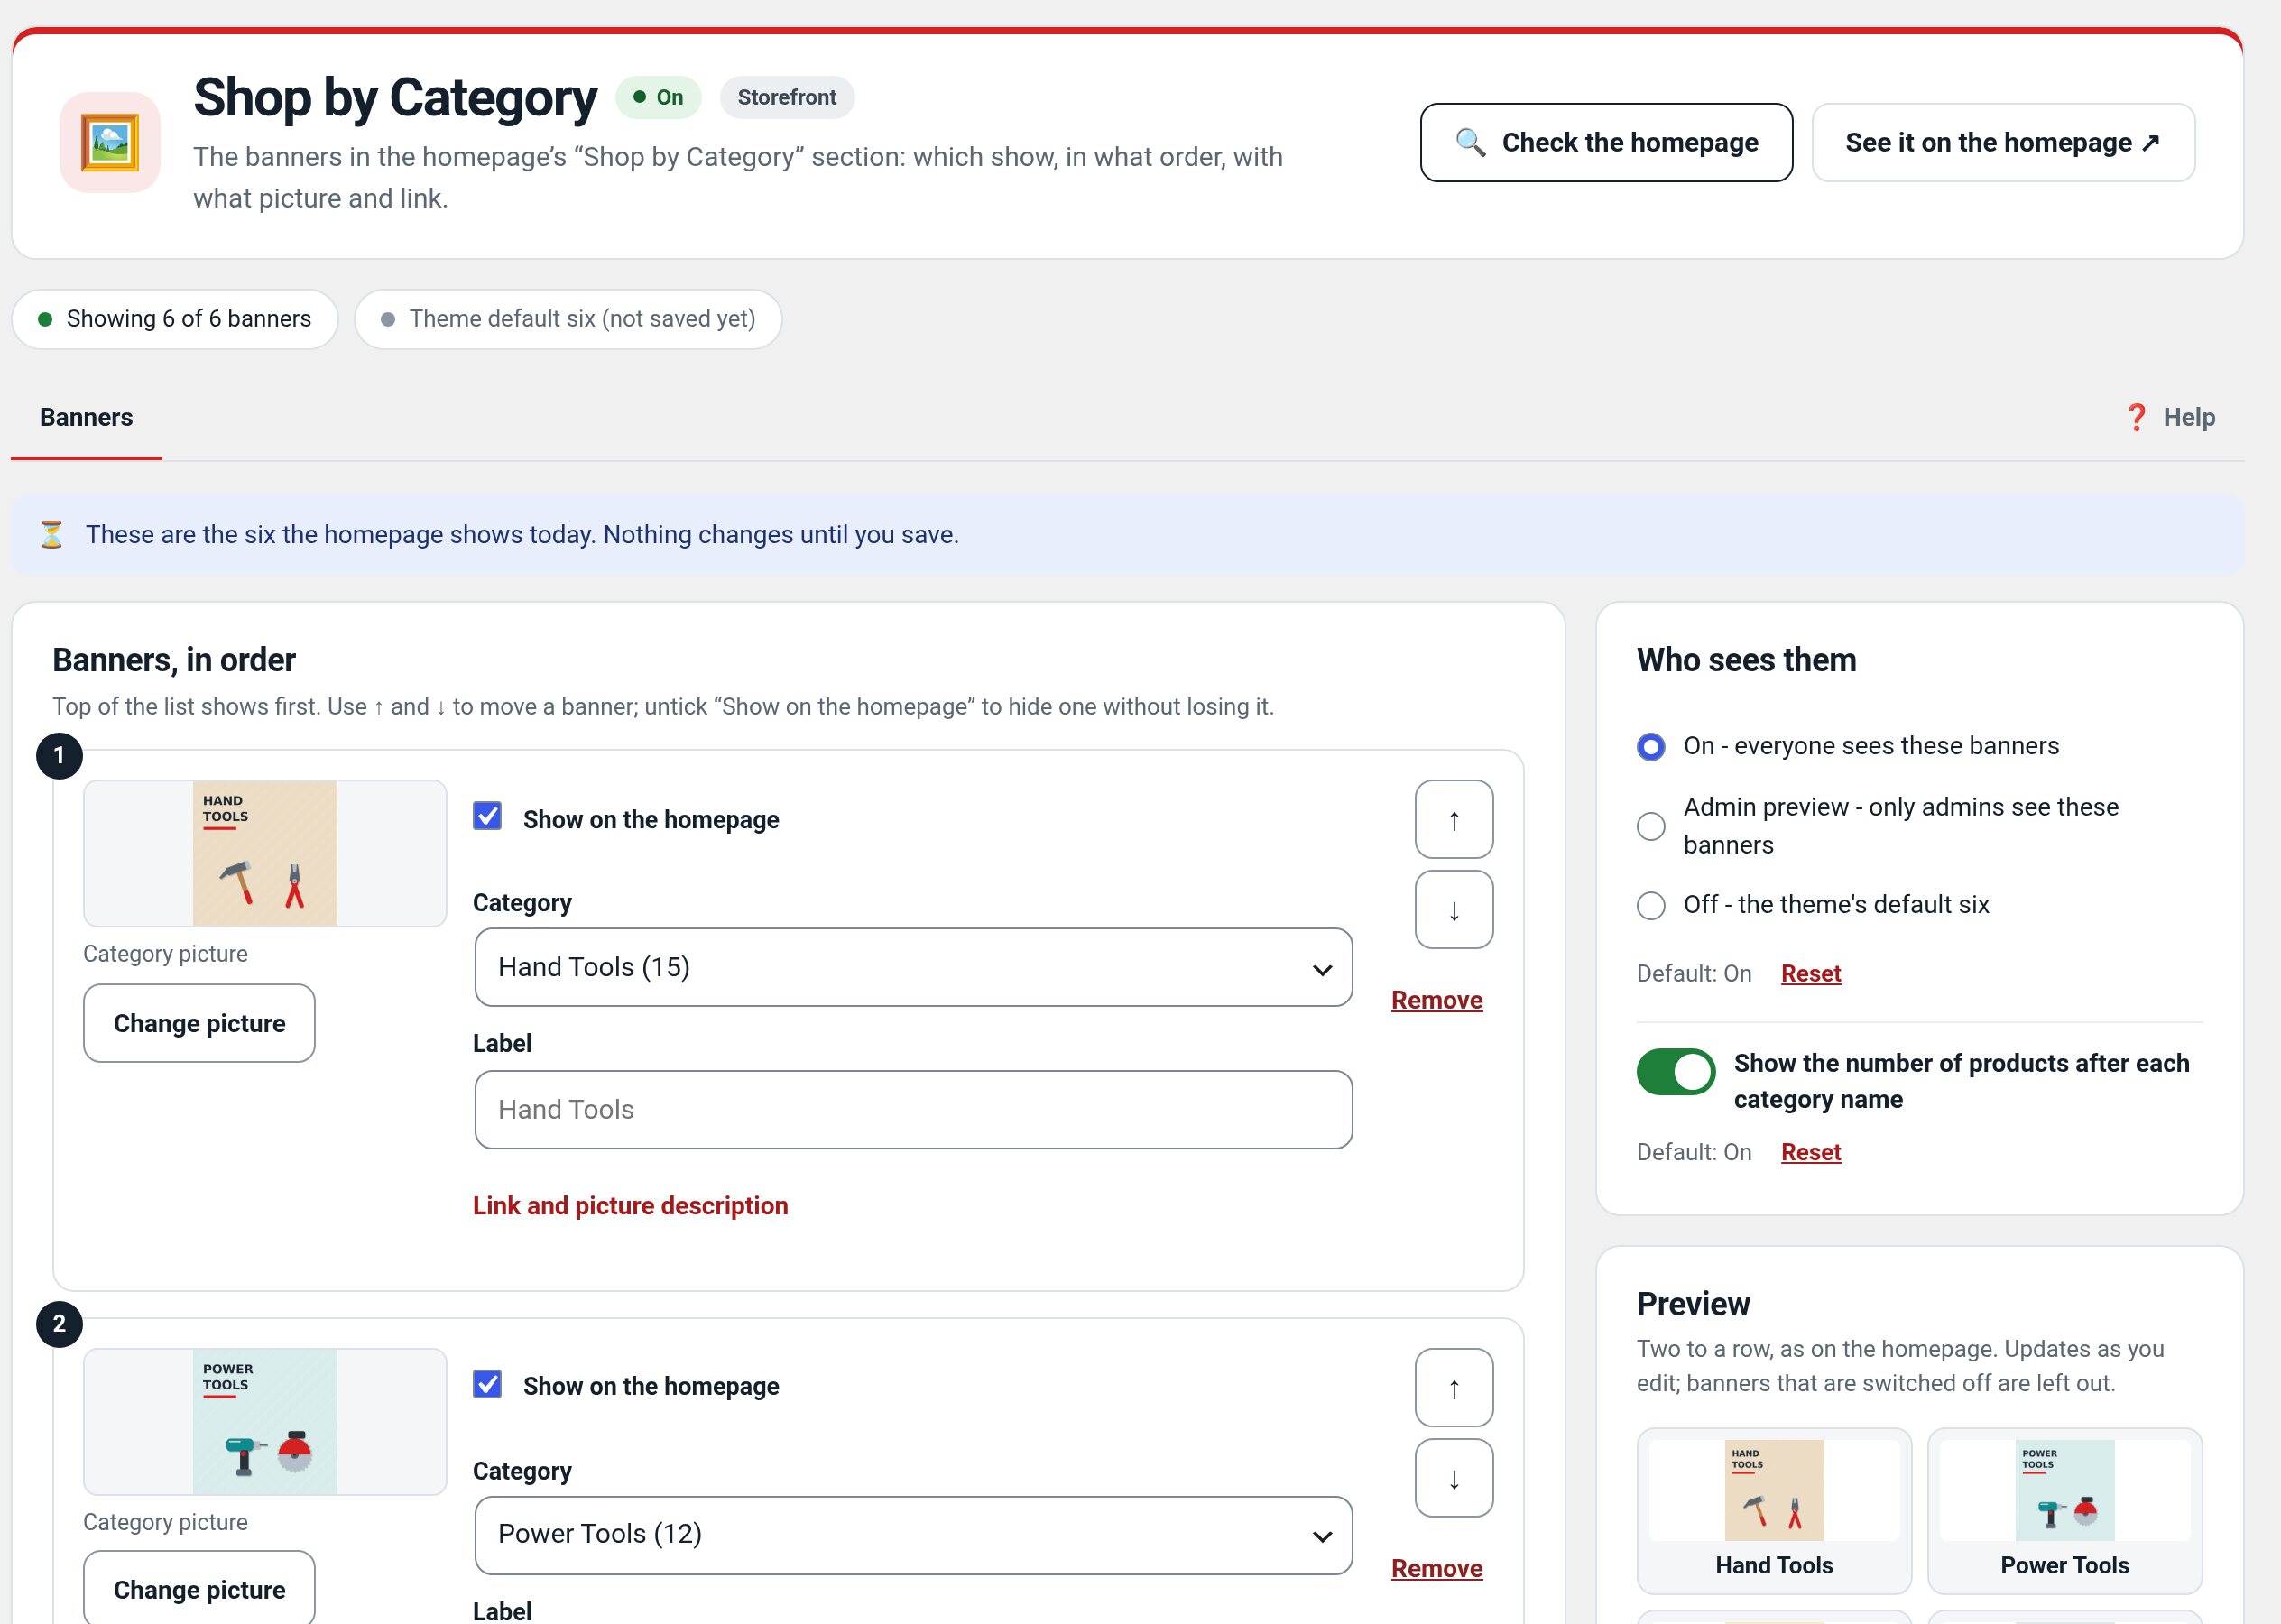Click the Hand Tools category picture thumbnail

[265, 853]
